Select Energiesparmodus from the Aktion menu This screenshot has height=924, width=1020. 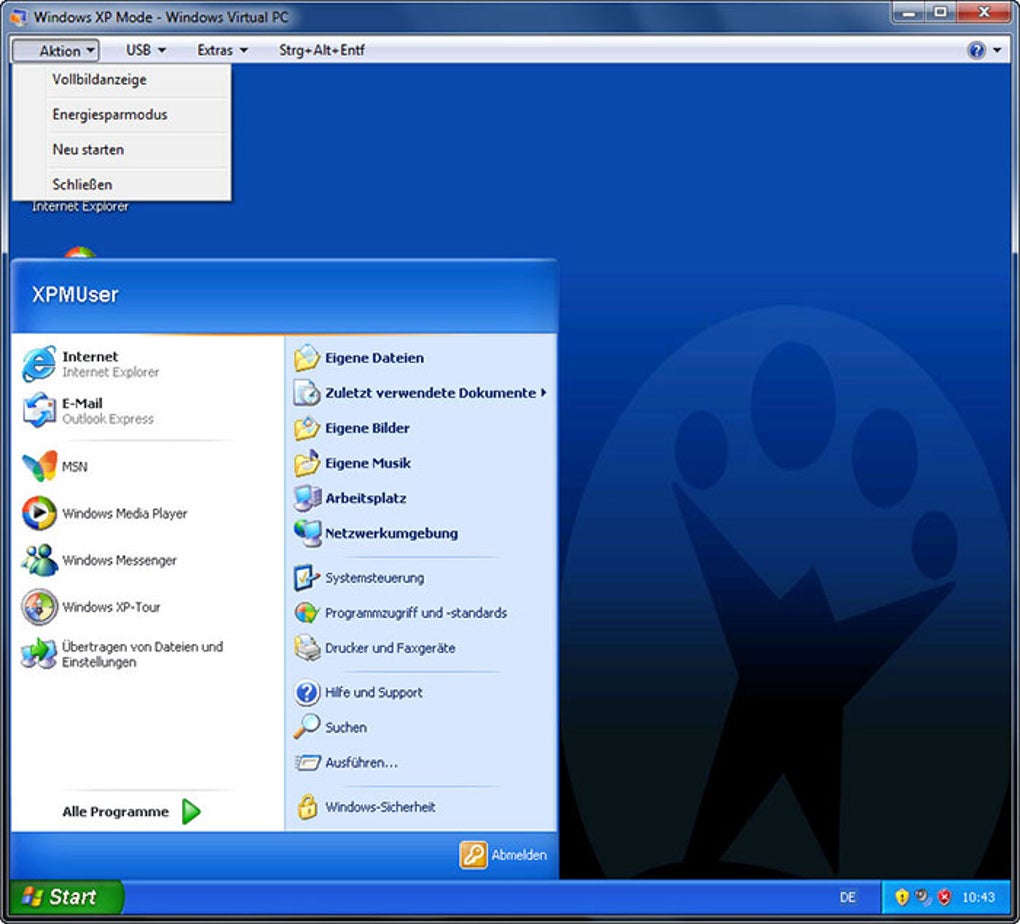tap(121, 115)
